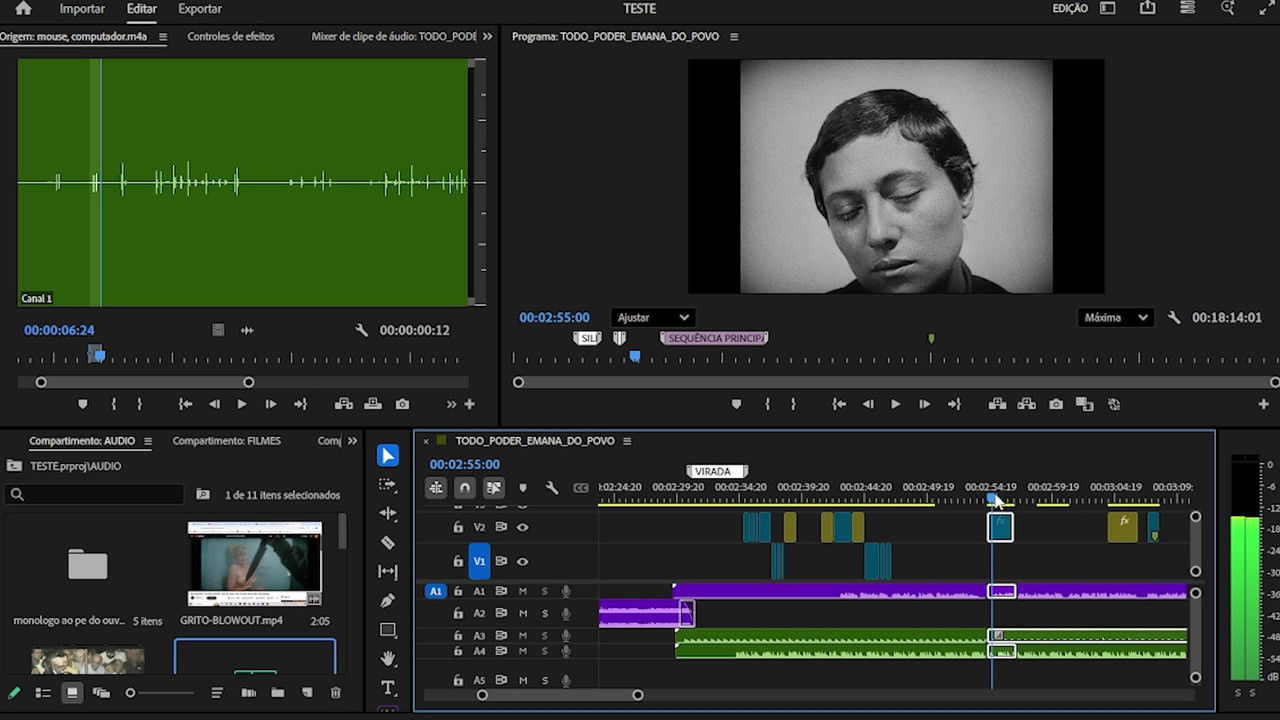
Task: Open timeline display settings wrench
Action: (x=551, y=488)
